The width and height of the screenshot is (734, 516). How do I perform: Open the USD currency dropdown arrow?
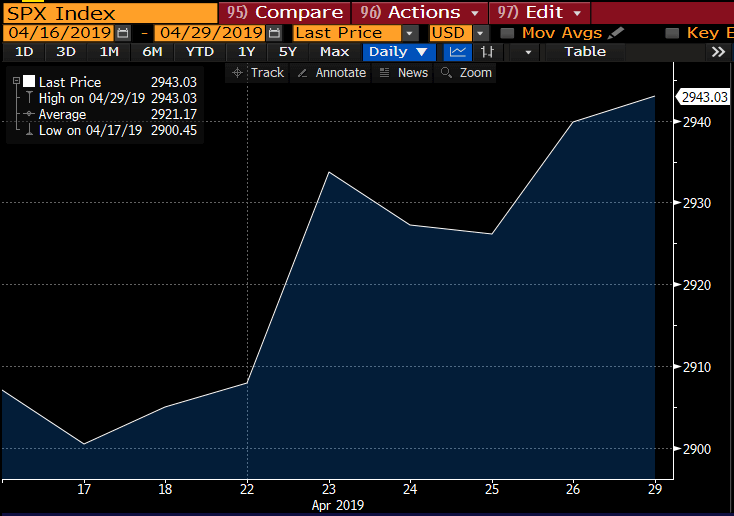pos(480,33)
